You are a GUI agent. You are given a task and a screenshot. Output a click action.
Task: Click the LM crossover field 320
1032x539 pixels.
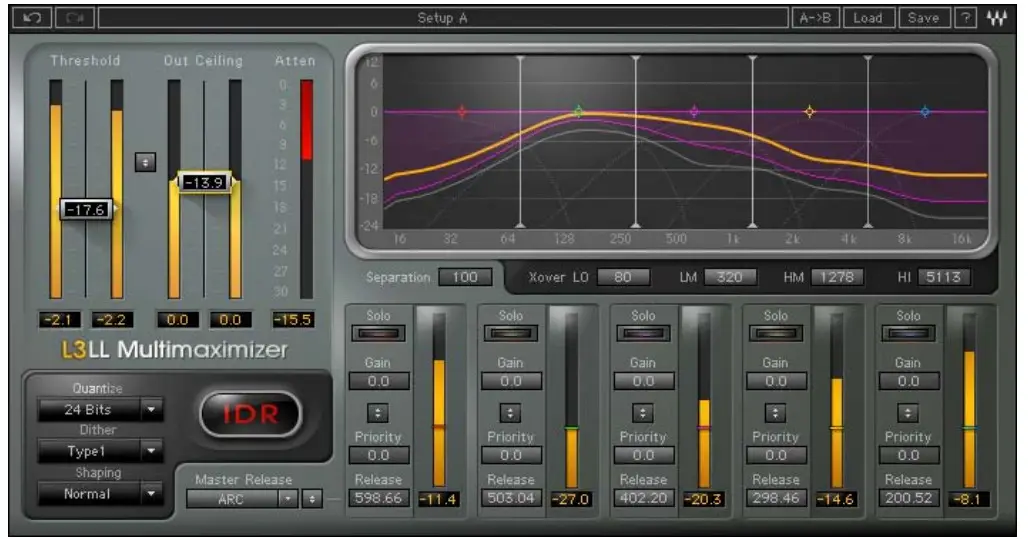pyautogui.click(x=730, y=277)
